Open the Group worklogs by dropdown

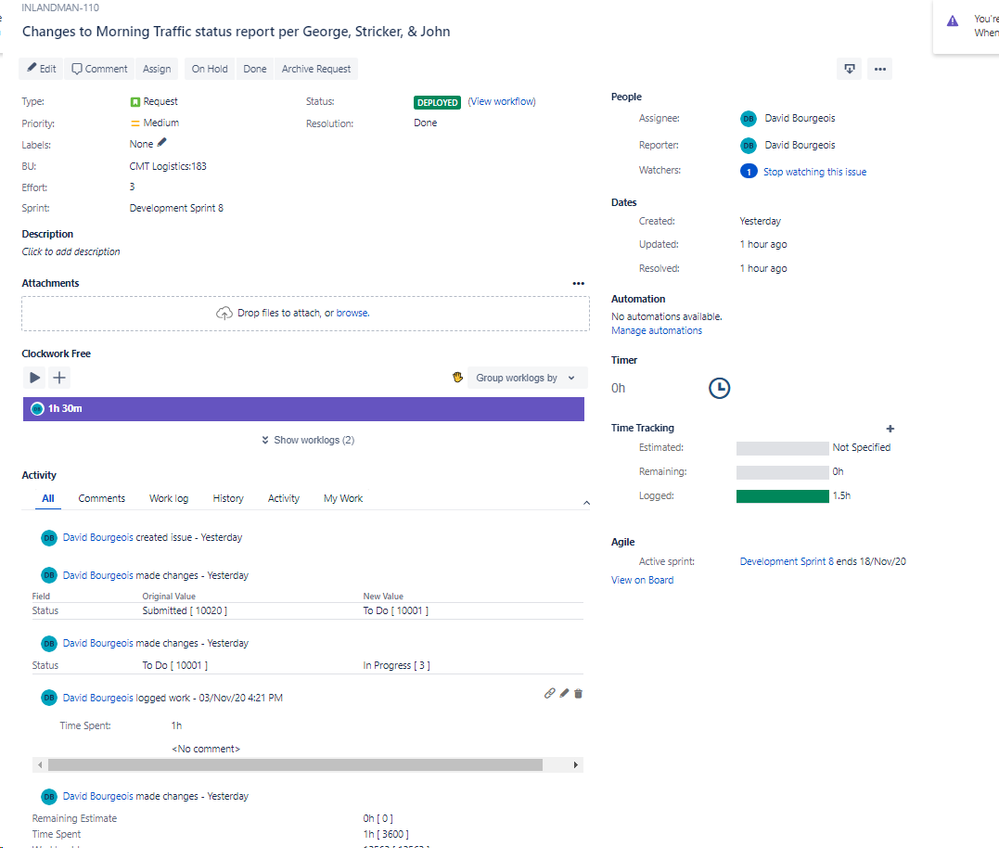tap(526, 378)
